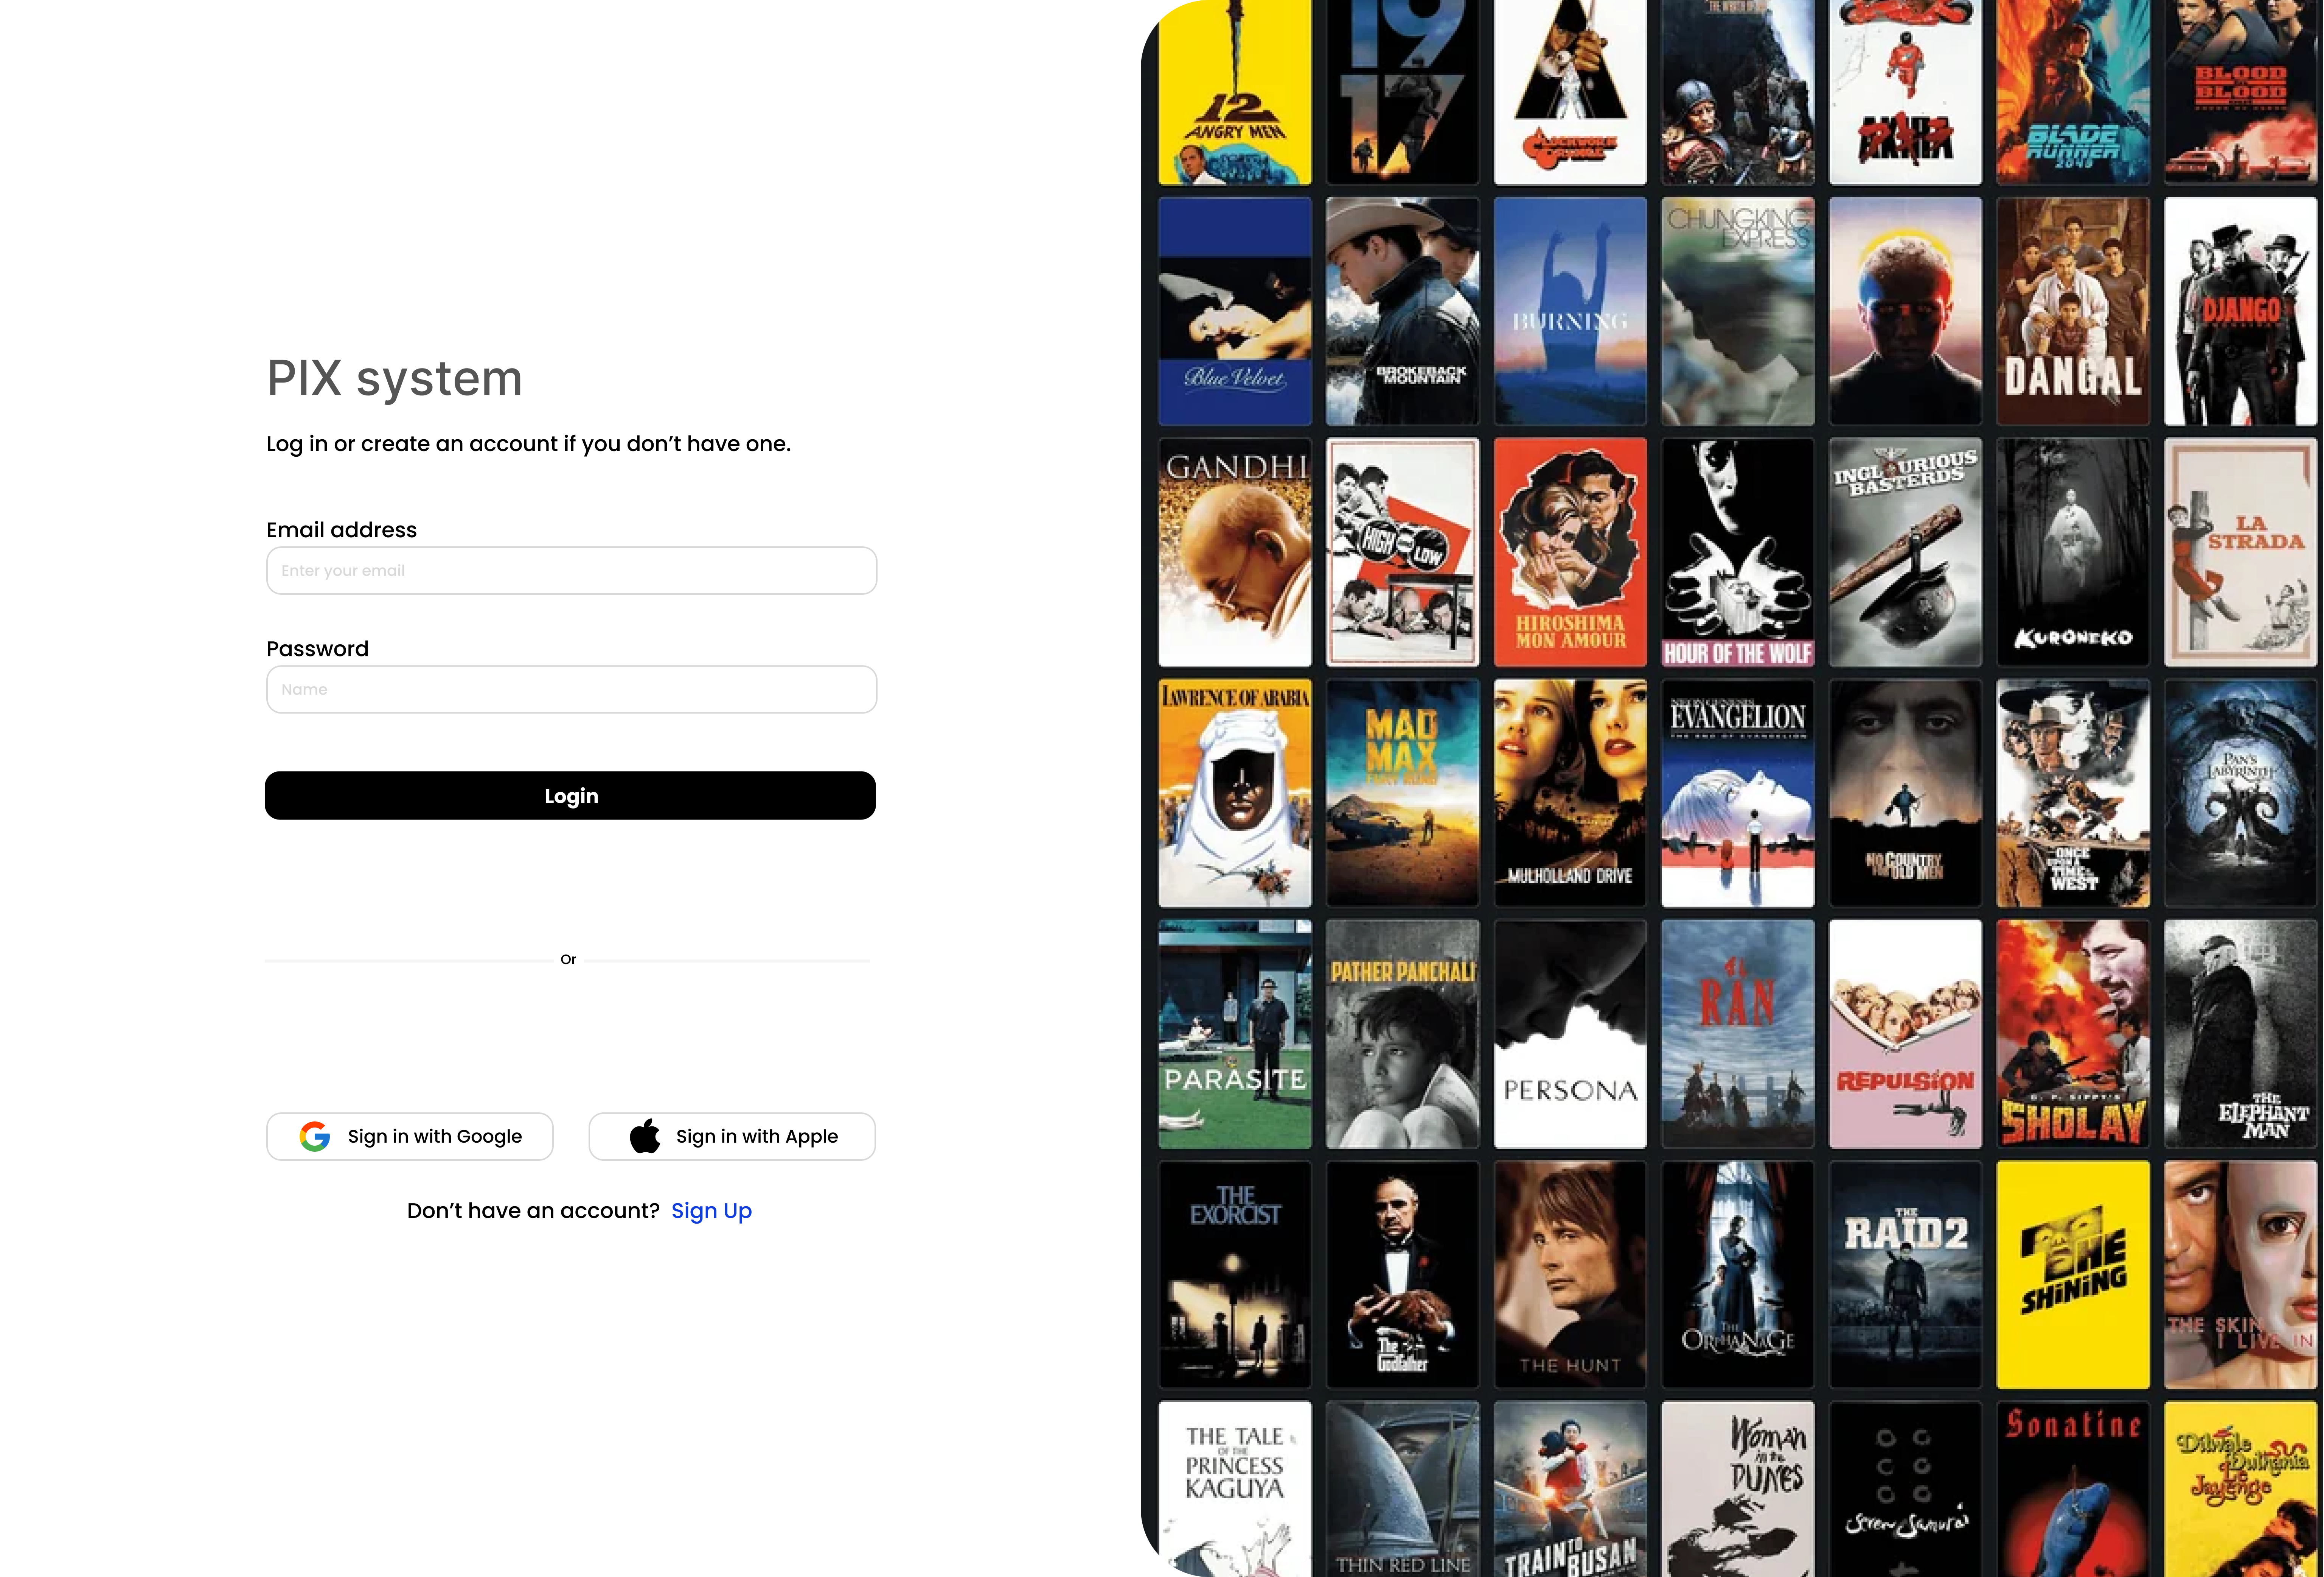The image size is (2324, 1577).
Task: Select the Evangelion poster
Action: [x=1738, y=793]
